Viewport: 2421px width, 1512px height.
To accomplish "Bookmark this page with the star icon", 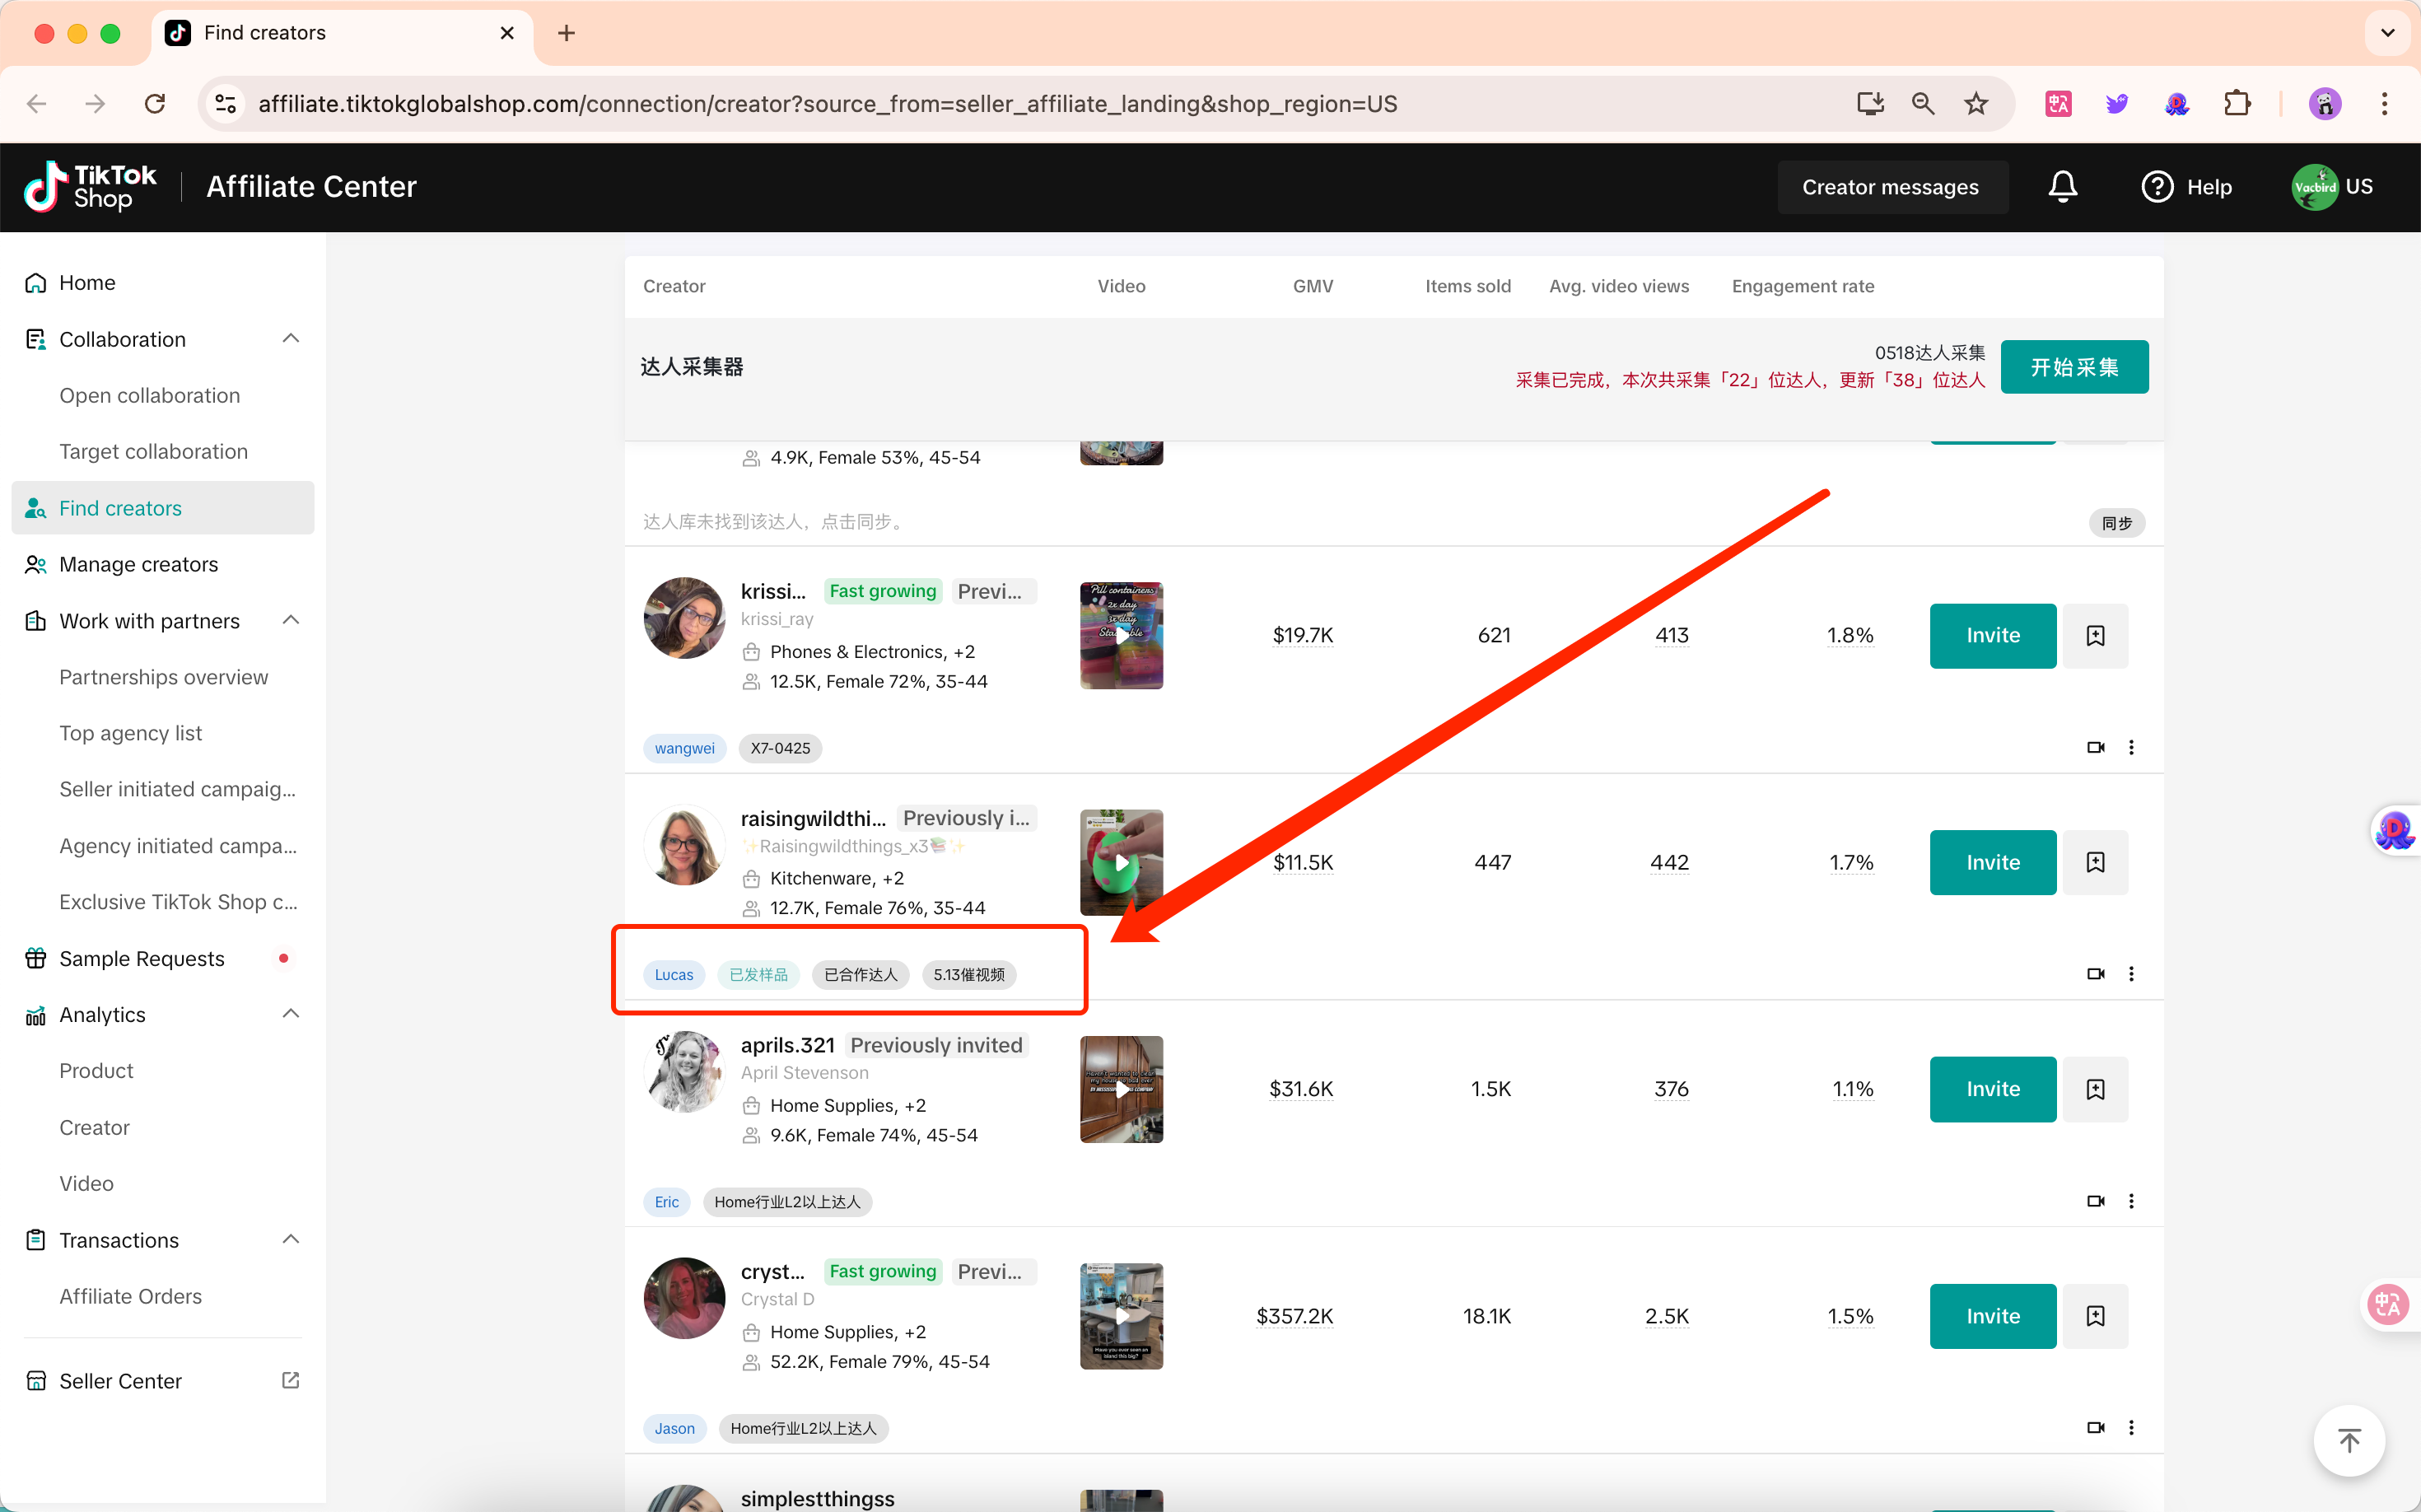I will 1976,104.
